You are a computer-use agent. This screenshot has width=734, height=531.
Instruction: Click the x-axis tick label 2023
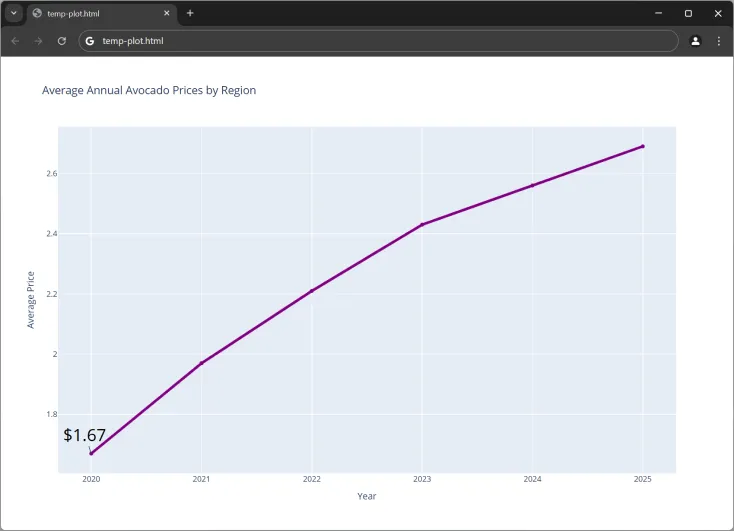click(422, 479)
